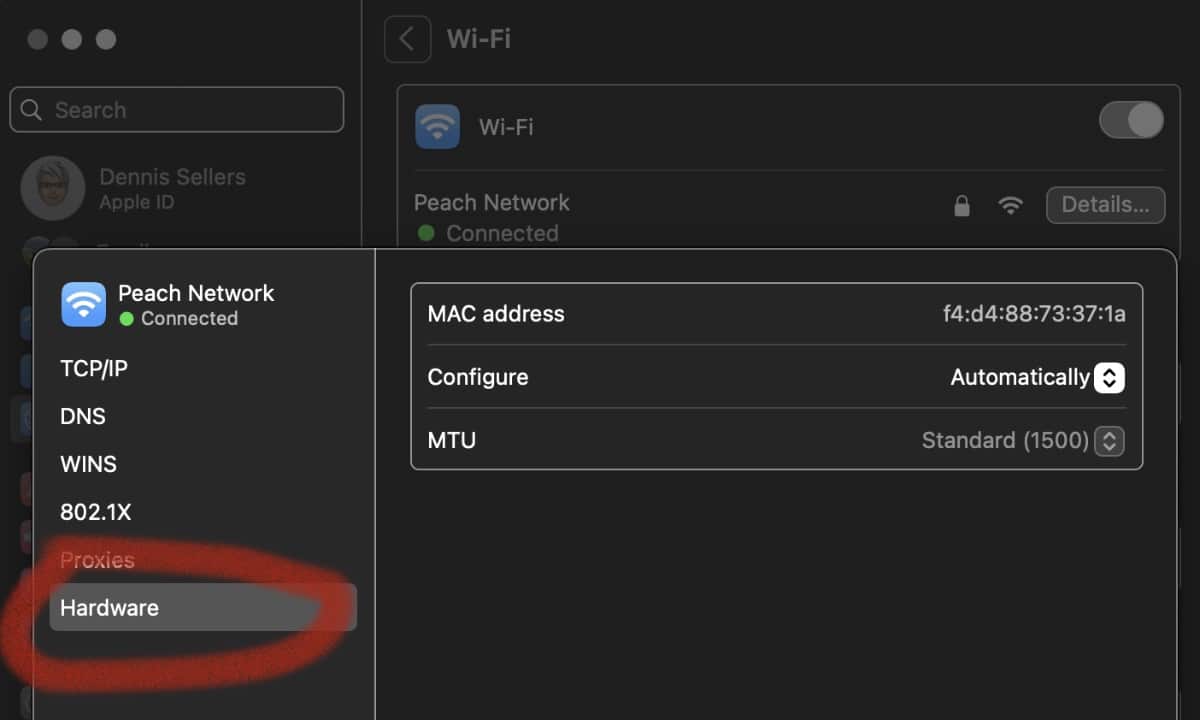The width and height of the screenshot is (1200, 720).
Task: Select the Hardware tab in sidebar
Action: click(109, 608)
